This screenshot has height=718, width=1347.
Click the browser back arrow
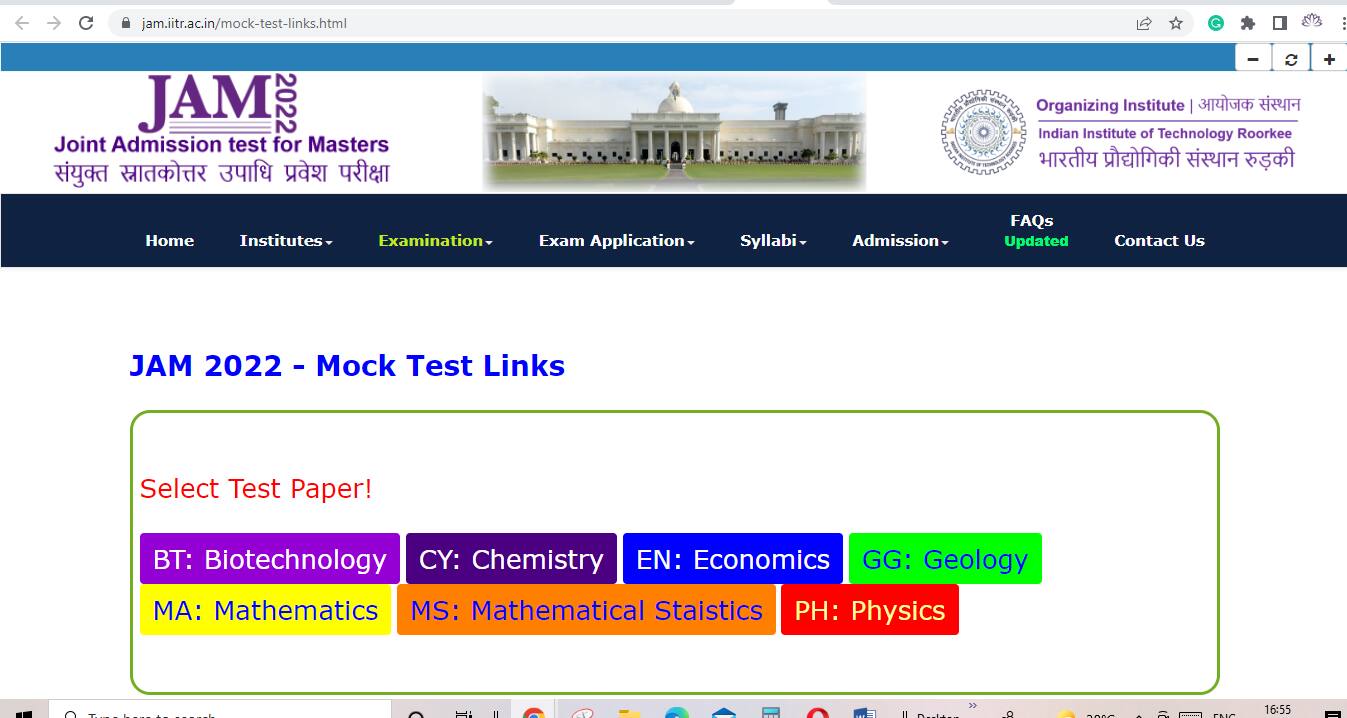(21, 22)
